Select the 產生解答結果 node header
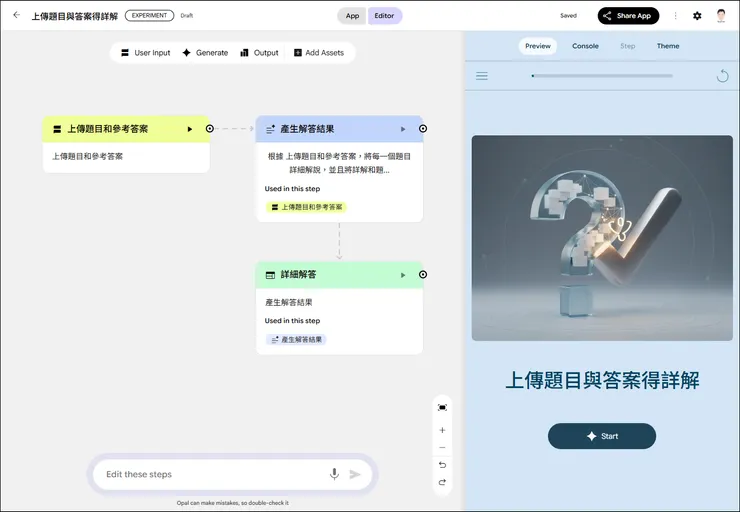 pyautogui.click(x=339, y=129)
